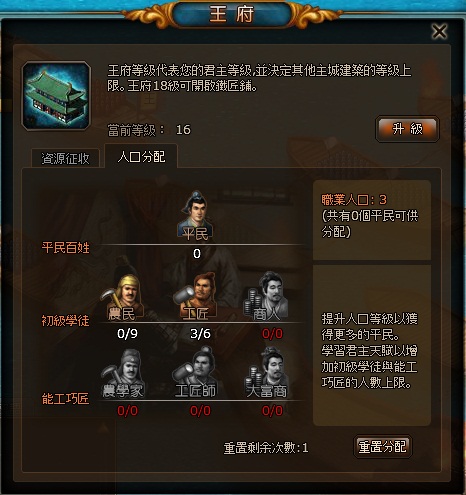The height and width of the screenshot is (495, 466).
Task: Open the 人口分配 tab
Action: point(141,156)
